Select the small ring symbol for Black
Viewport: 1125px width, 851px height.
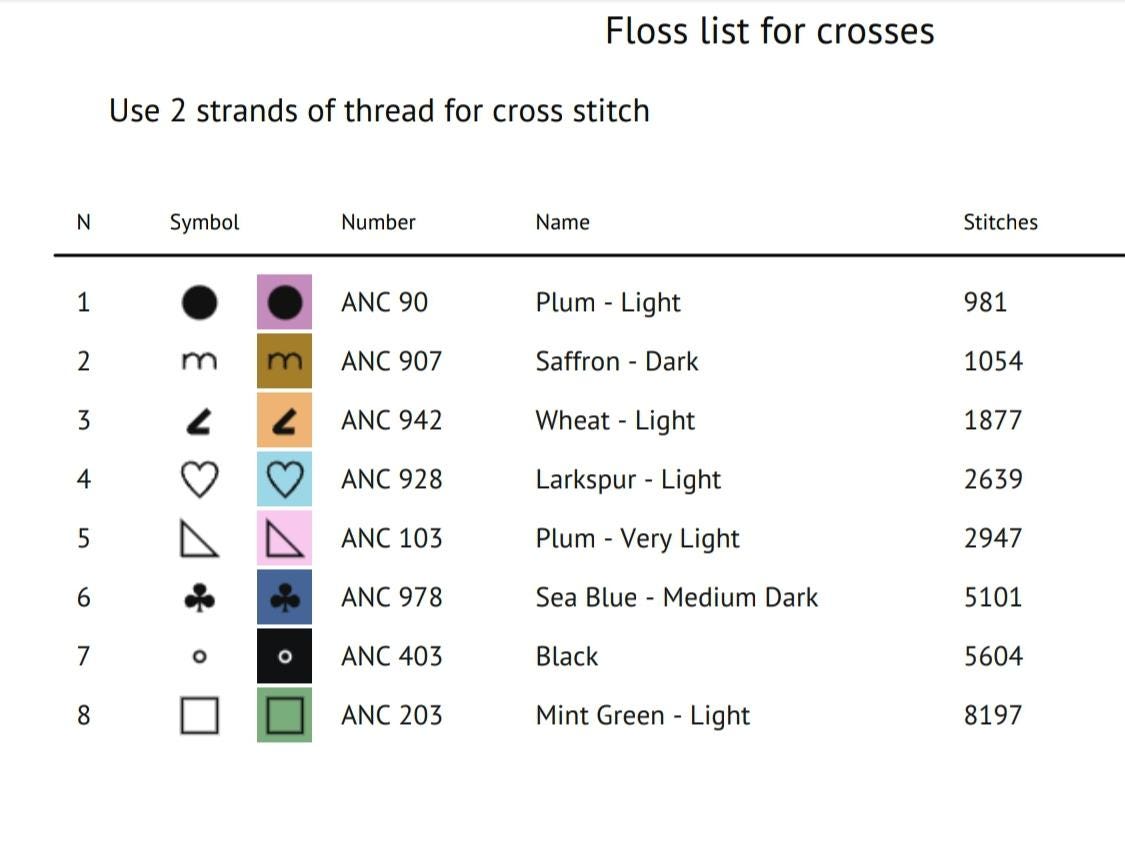[199, 657]
